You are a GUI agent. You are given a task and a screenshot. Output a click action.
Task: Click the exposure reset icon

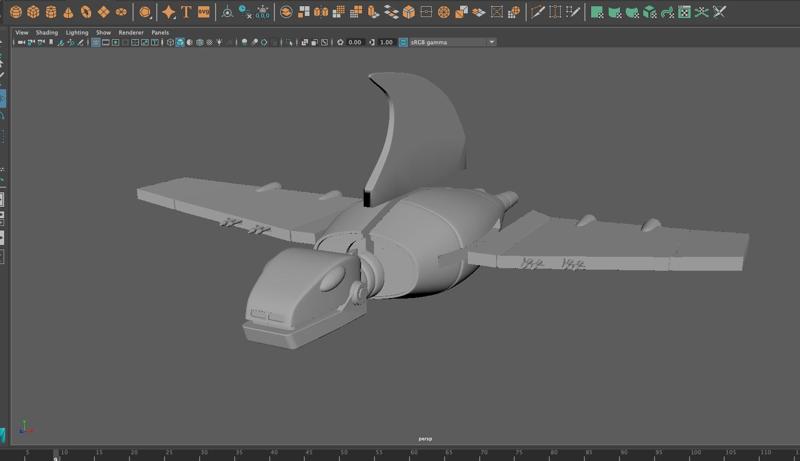pos(340,42)
